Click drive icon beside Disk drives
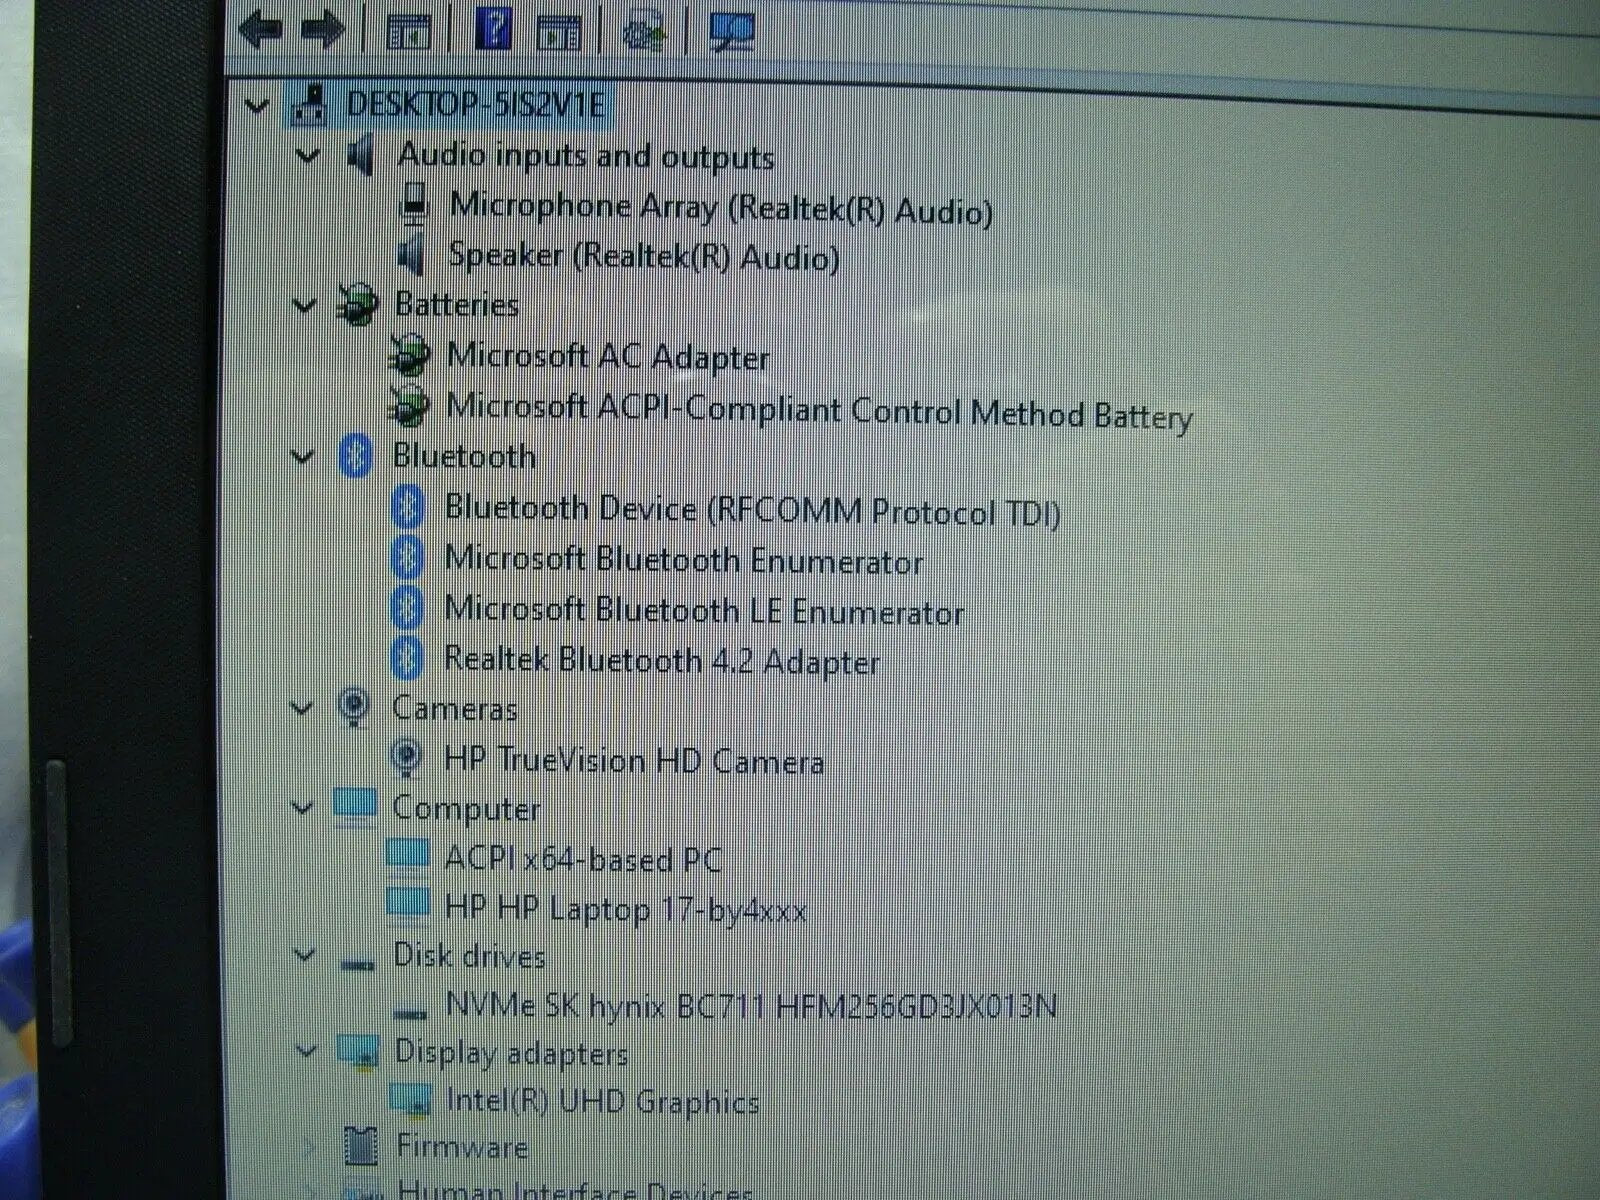The height and width of the screenshot is (1200, 1600). pos(356,964)
